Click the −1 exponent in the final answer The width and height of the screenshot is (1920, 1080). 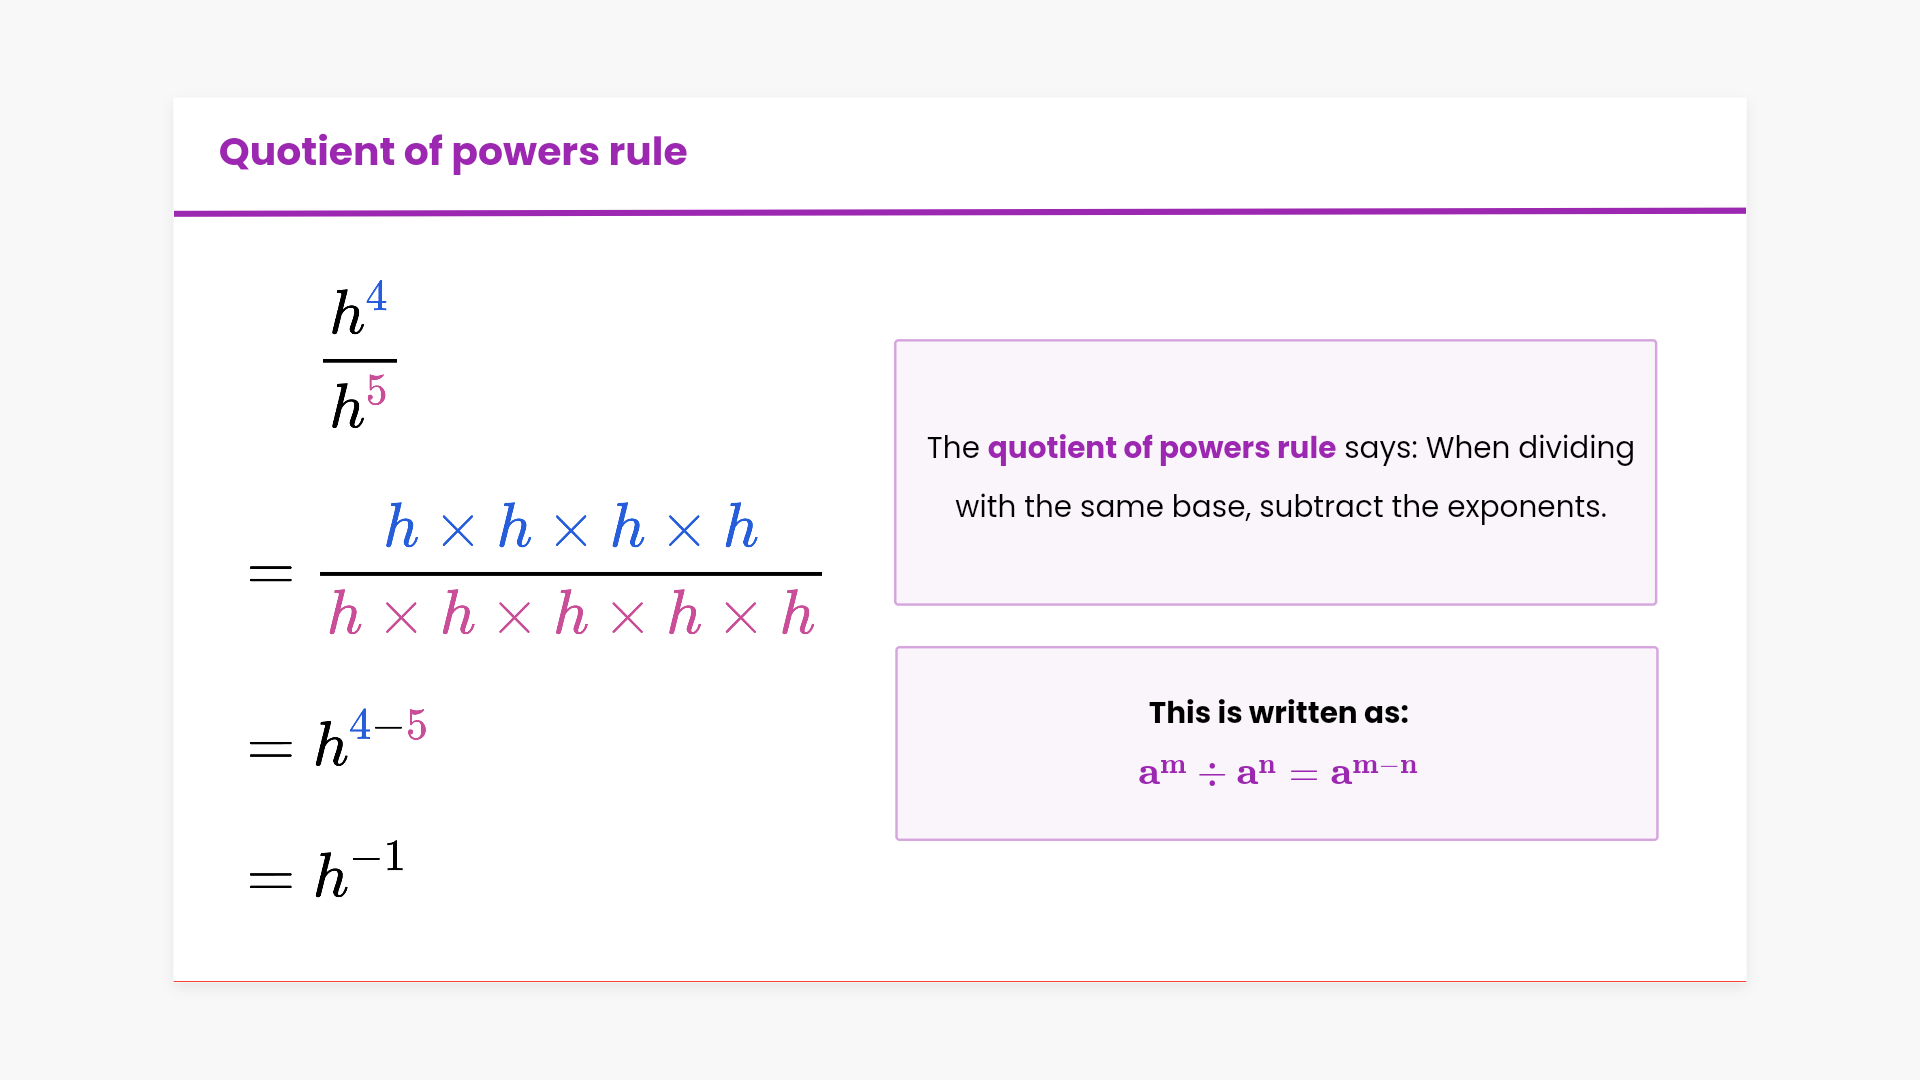(379, 857)
